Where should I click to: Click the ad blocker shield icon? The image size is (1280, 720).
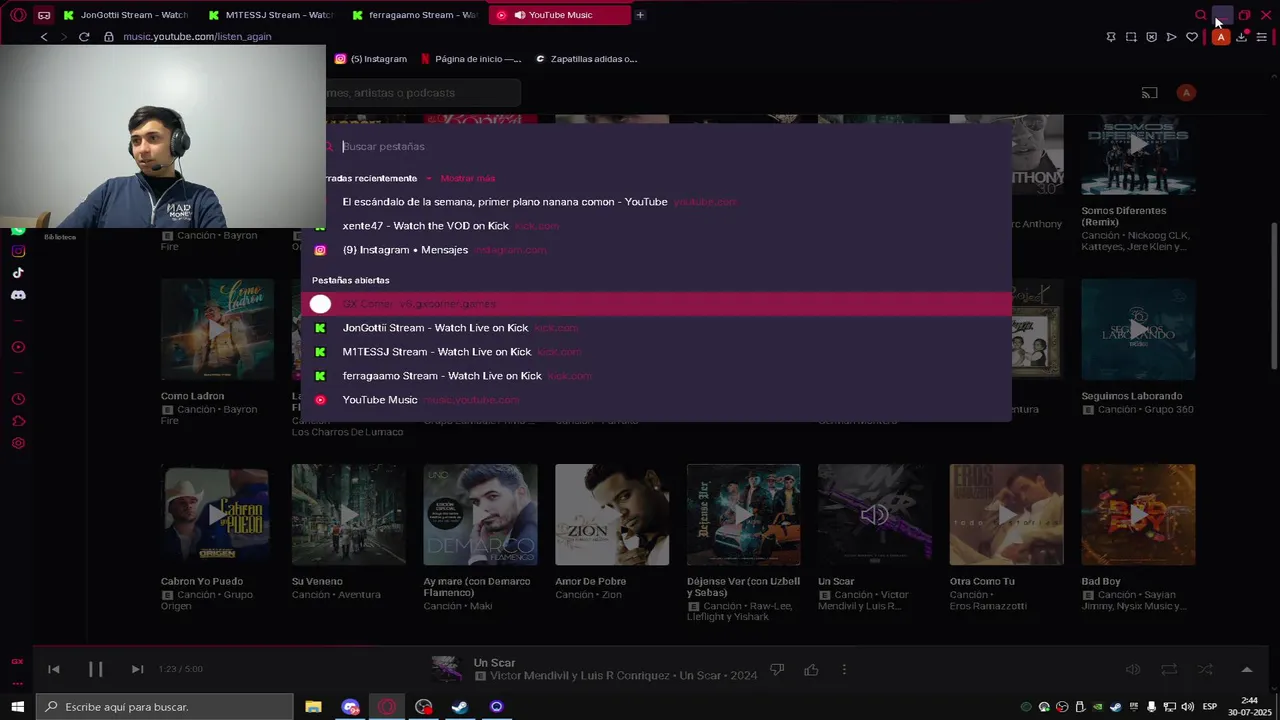coord(1151,37)
